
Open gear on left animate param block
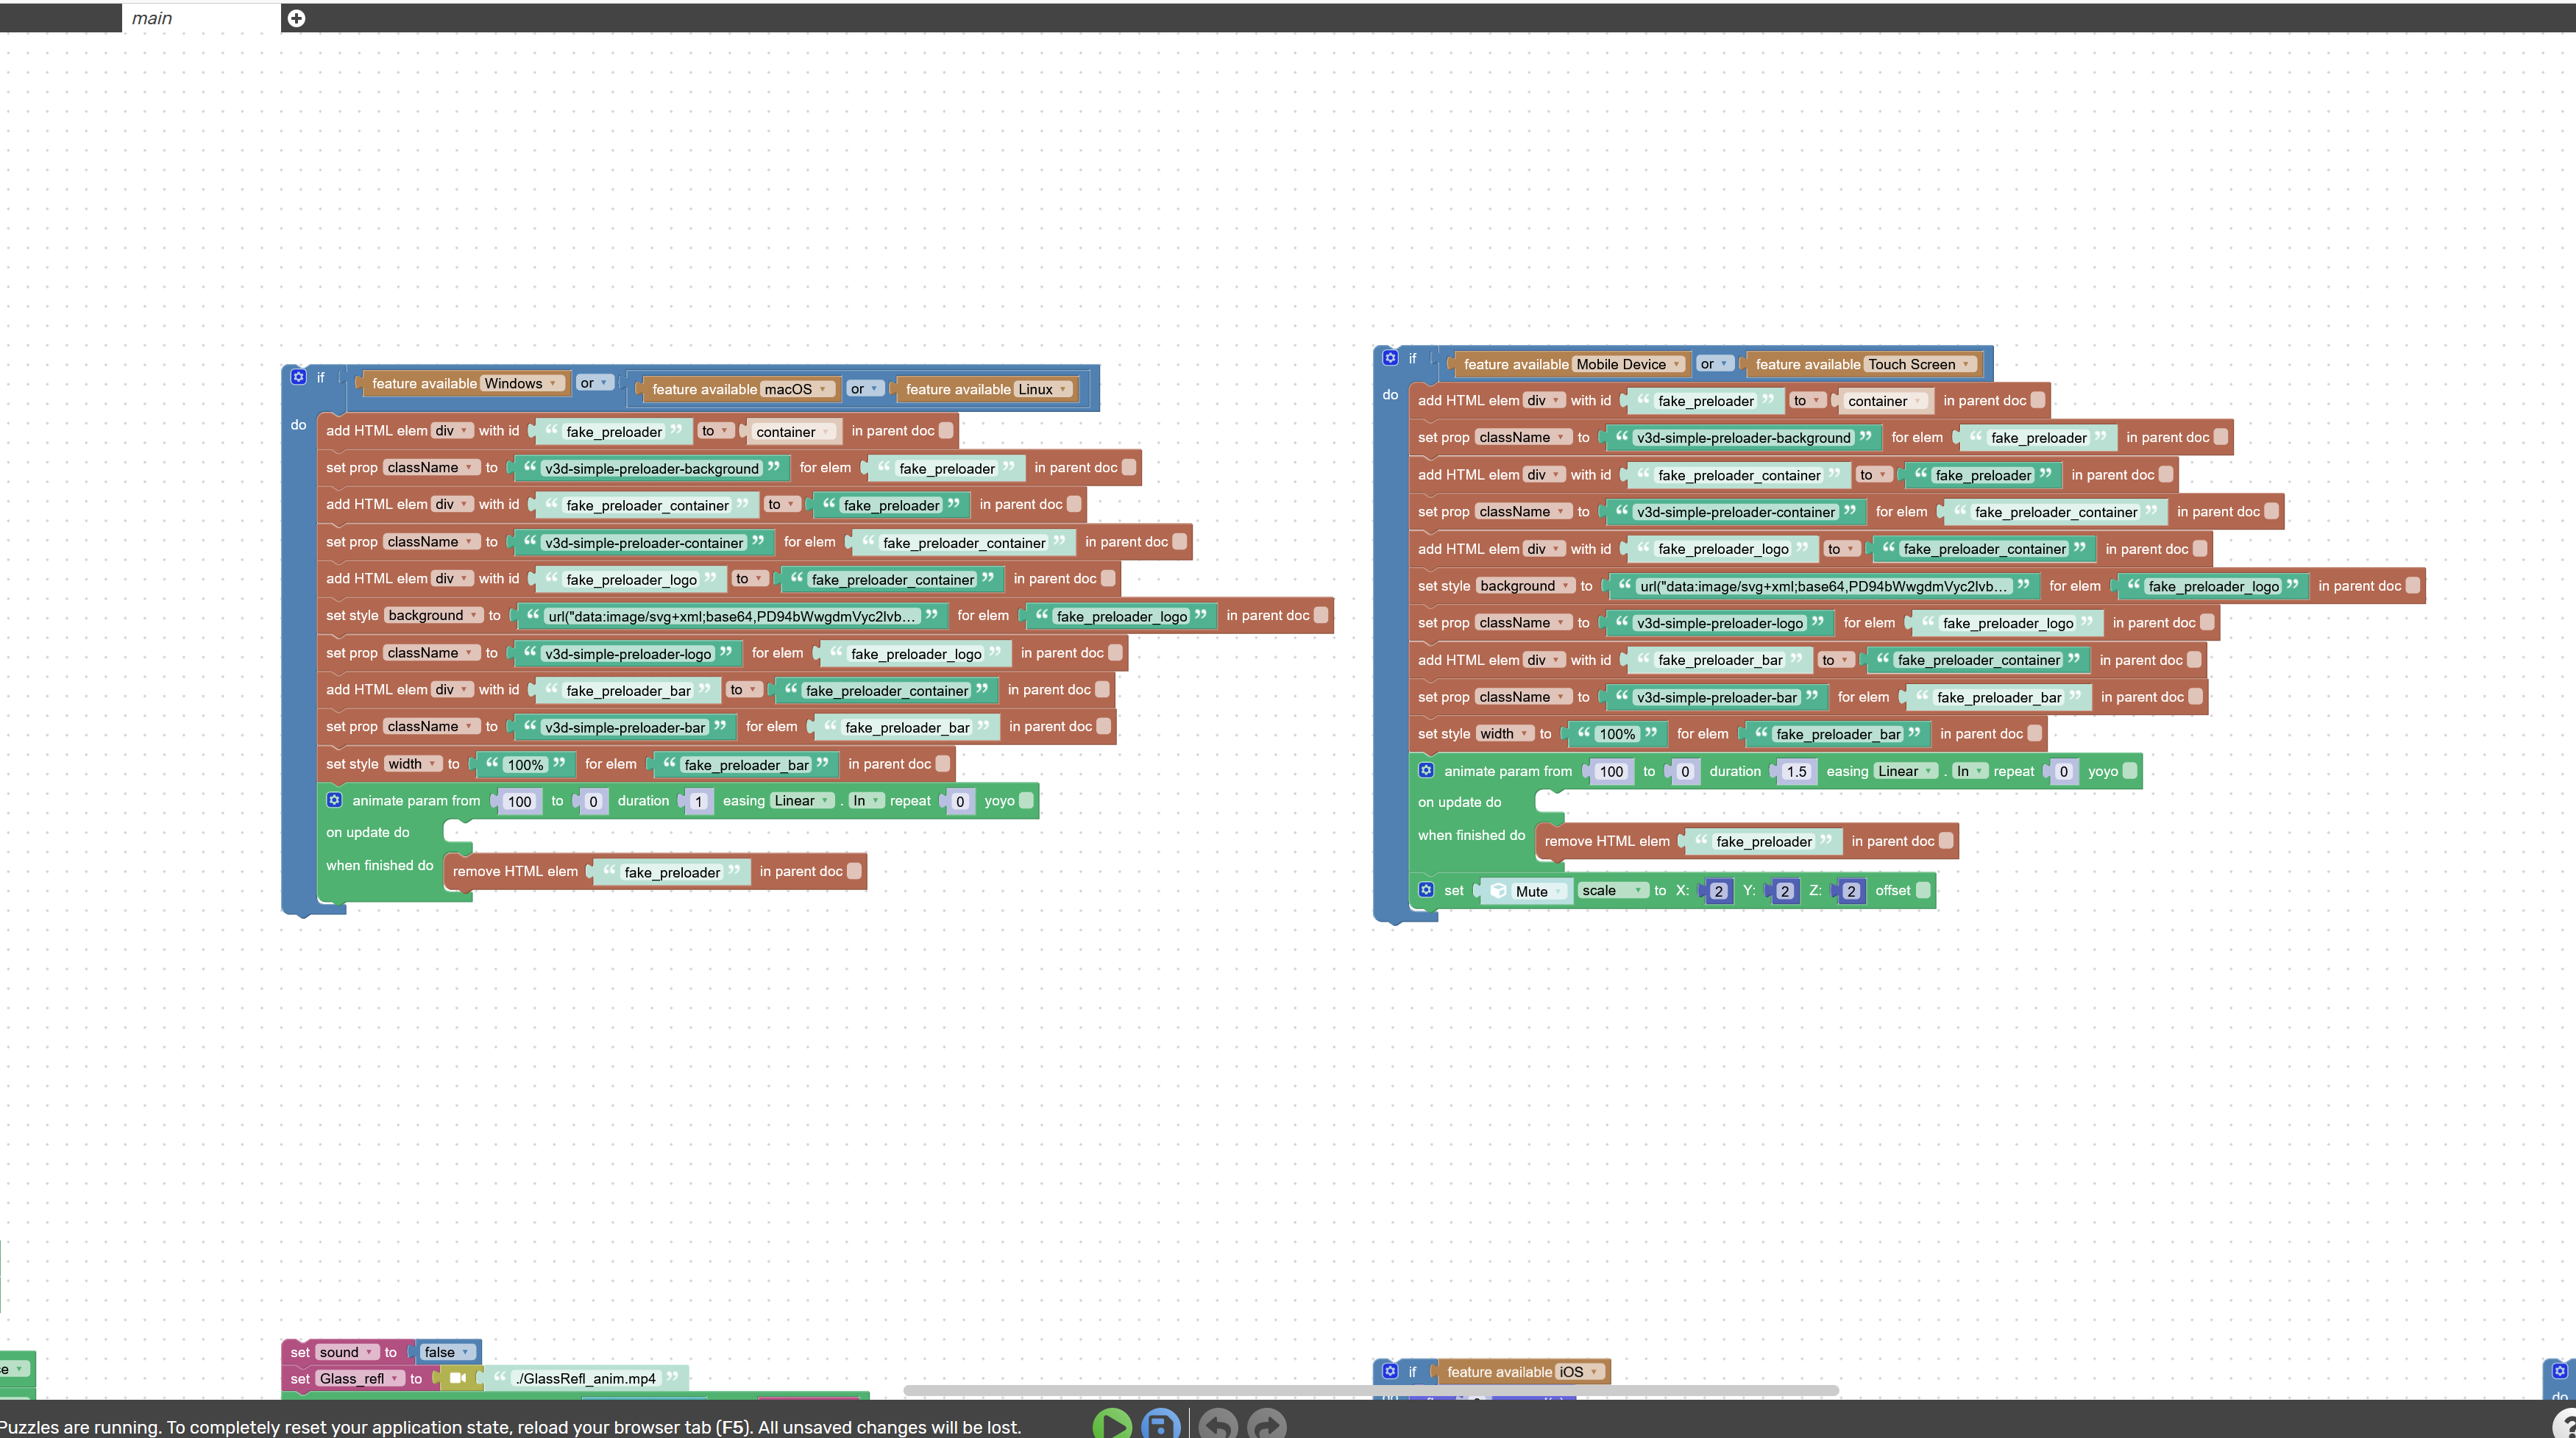(334, 800)
